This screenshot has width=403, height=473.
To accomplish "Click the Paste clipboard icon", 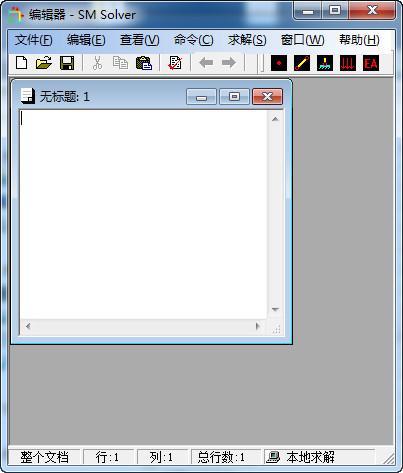I will [x=144, y=63].
